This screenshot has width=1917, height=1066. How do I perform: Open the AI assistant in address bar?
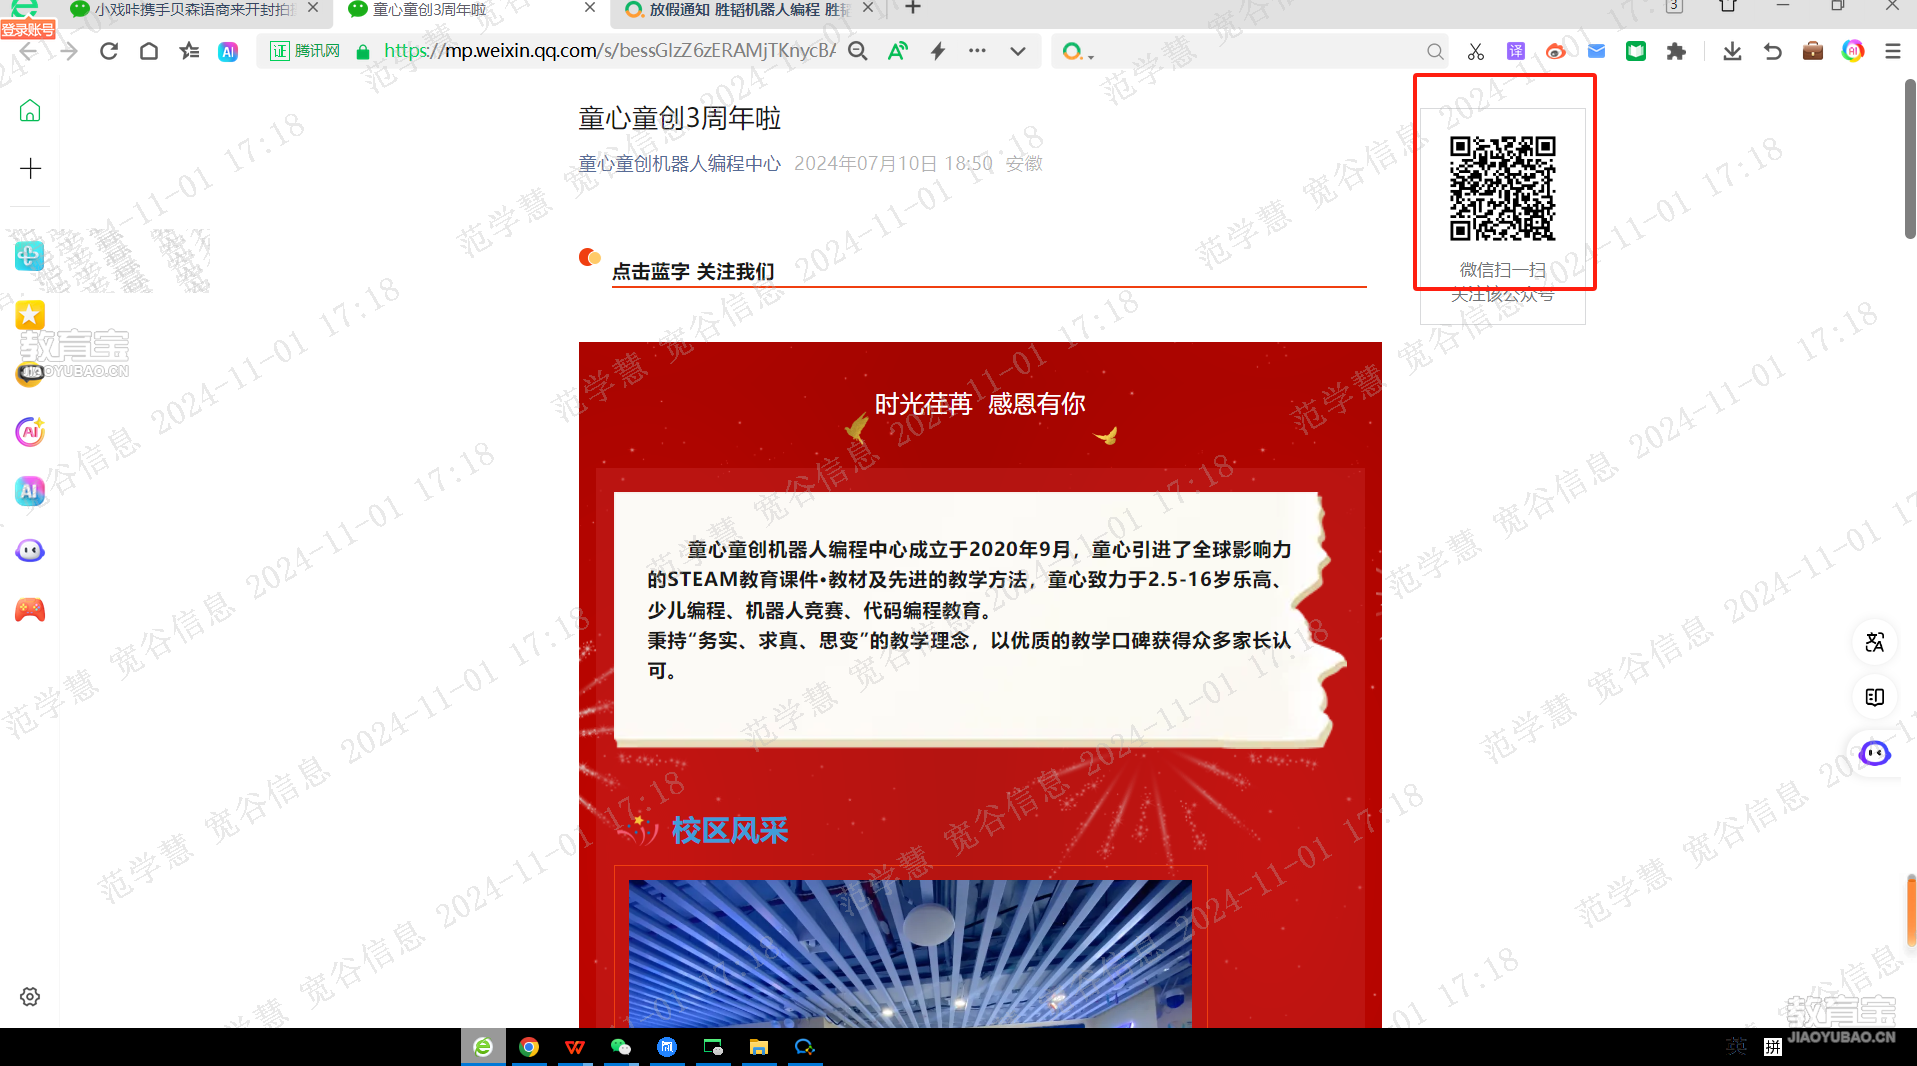(228, 51)
